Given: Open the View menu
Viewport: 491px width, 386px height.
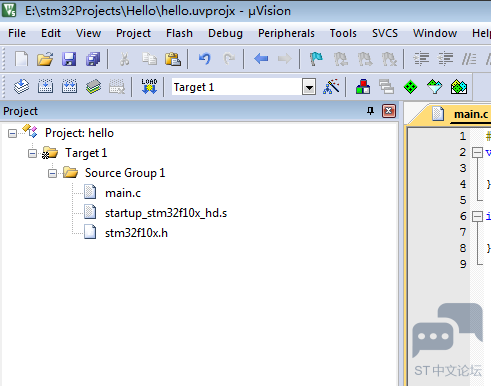Looking at the screenshot, I should click(x=88, y=33).
